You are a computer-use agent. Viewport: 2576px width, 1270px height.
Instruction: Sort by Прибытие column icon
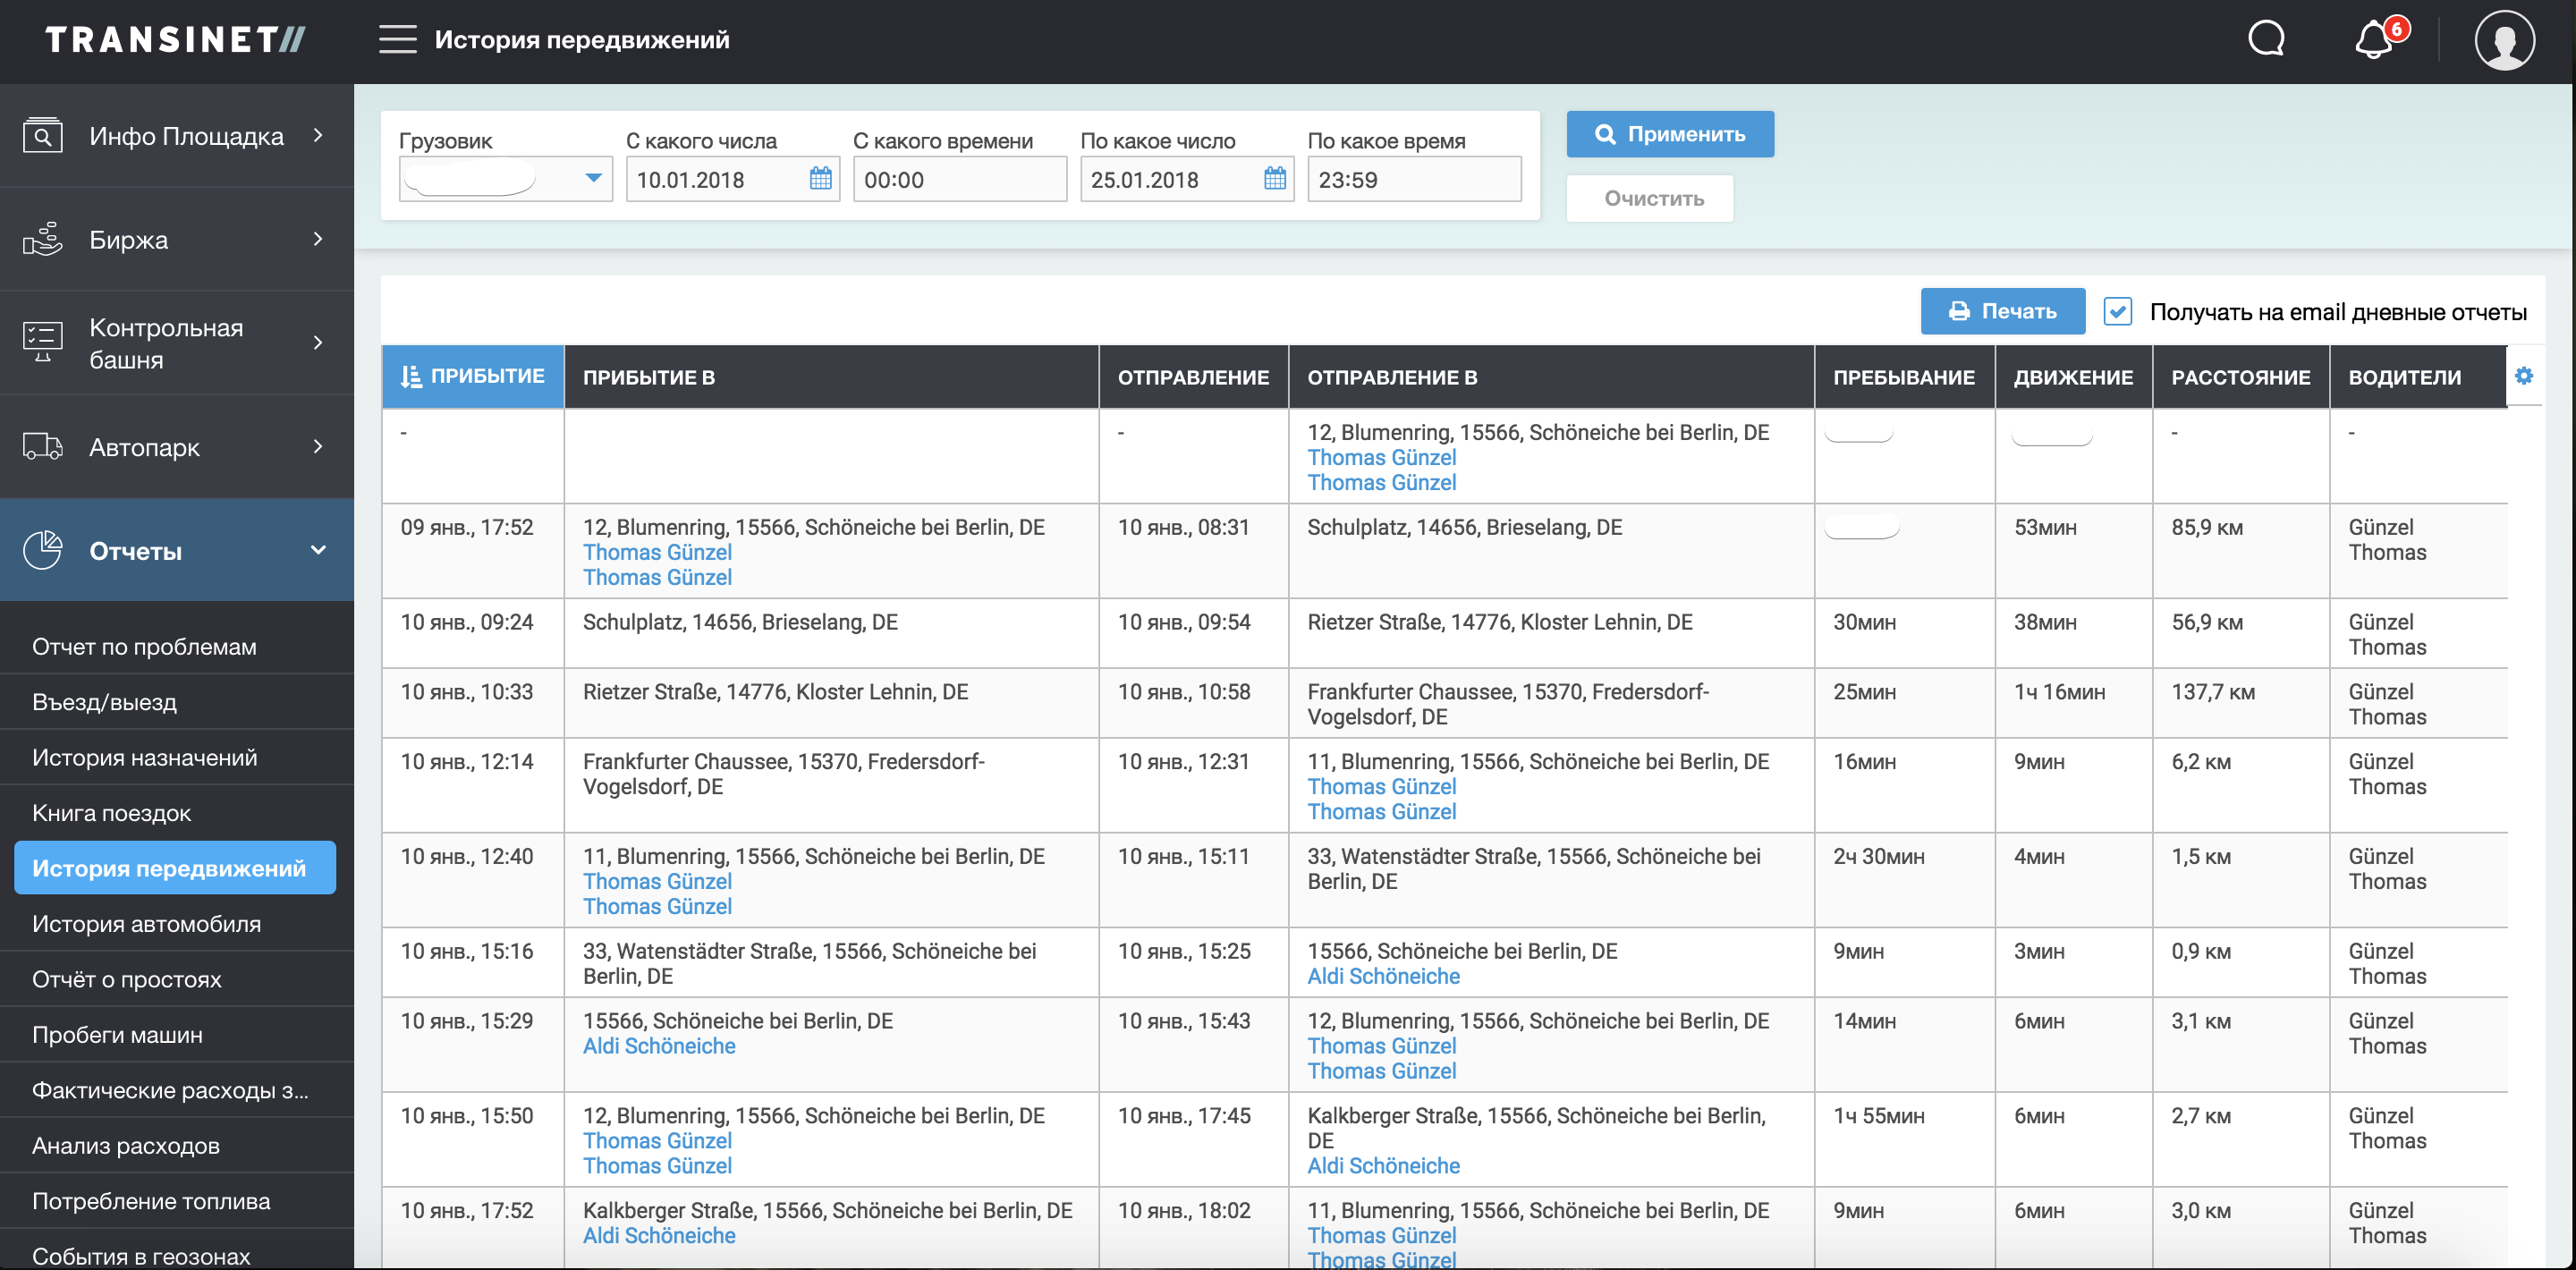pos(411,377)
